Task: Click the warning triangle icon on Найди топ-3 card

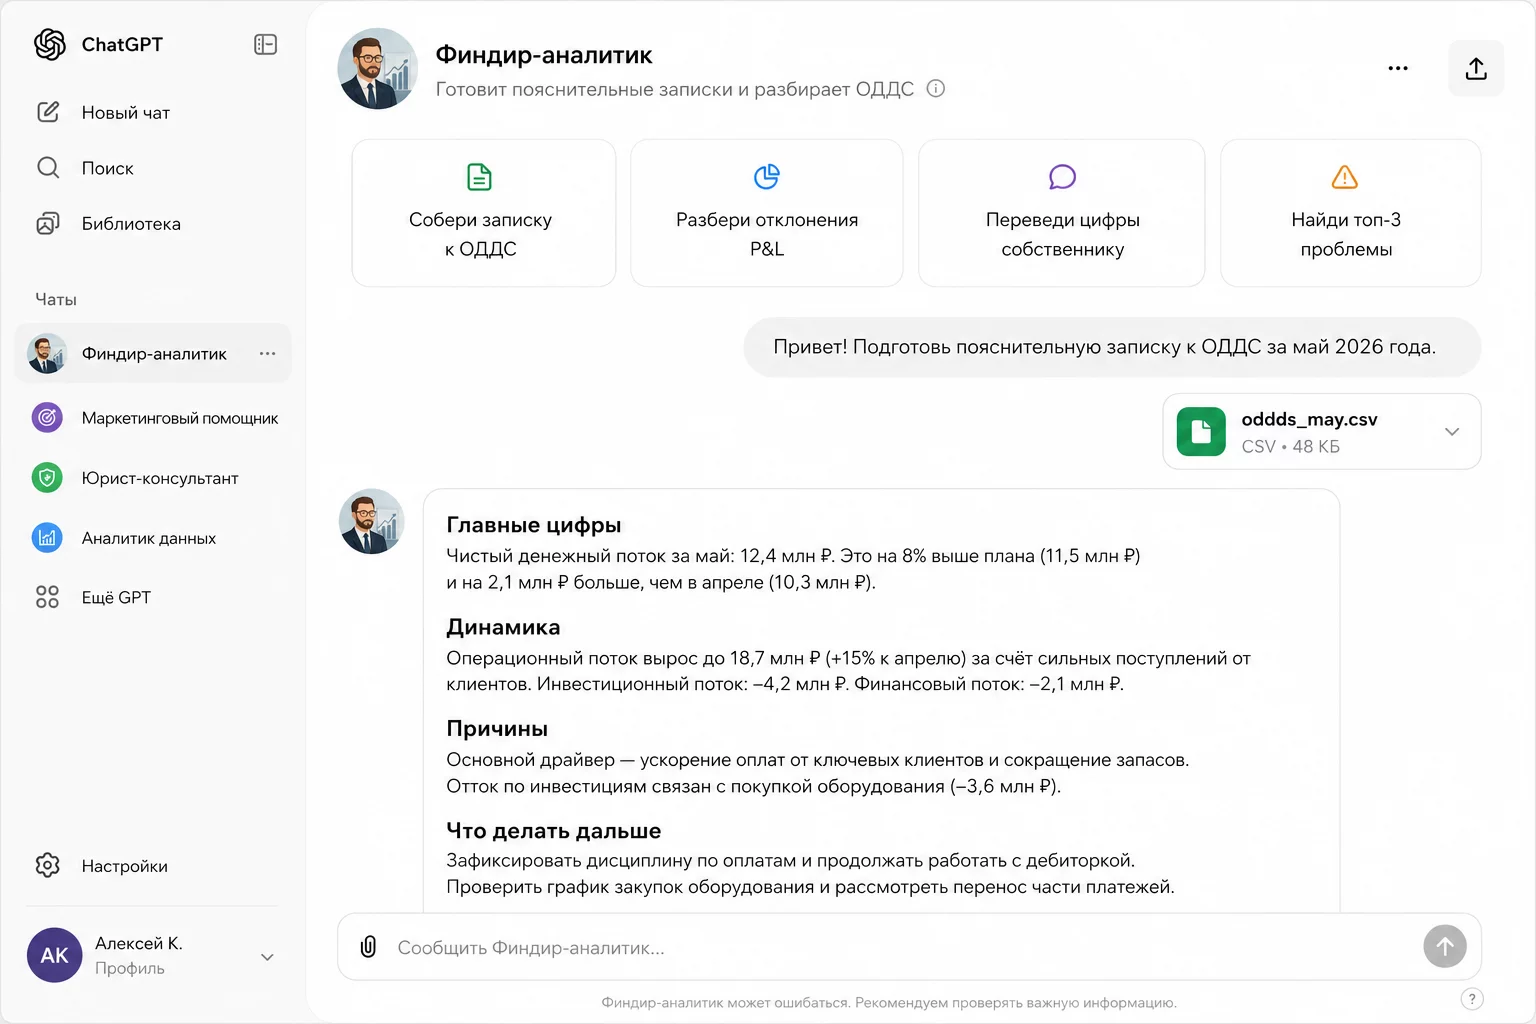Action: coord(1345,177)
